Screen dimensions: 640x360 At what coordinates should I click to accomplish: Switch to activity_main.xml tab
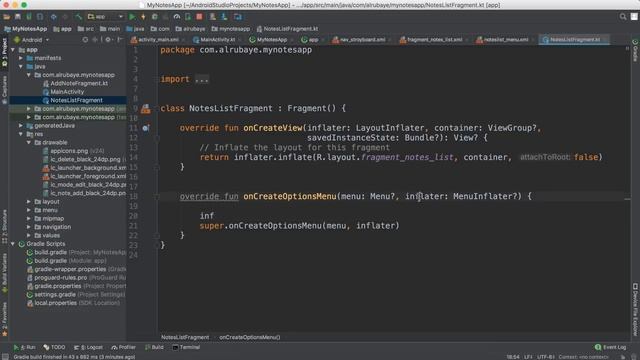155,40
